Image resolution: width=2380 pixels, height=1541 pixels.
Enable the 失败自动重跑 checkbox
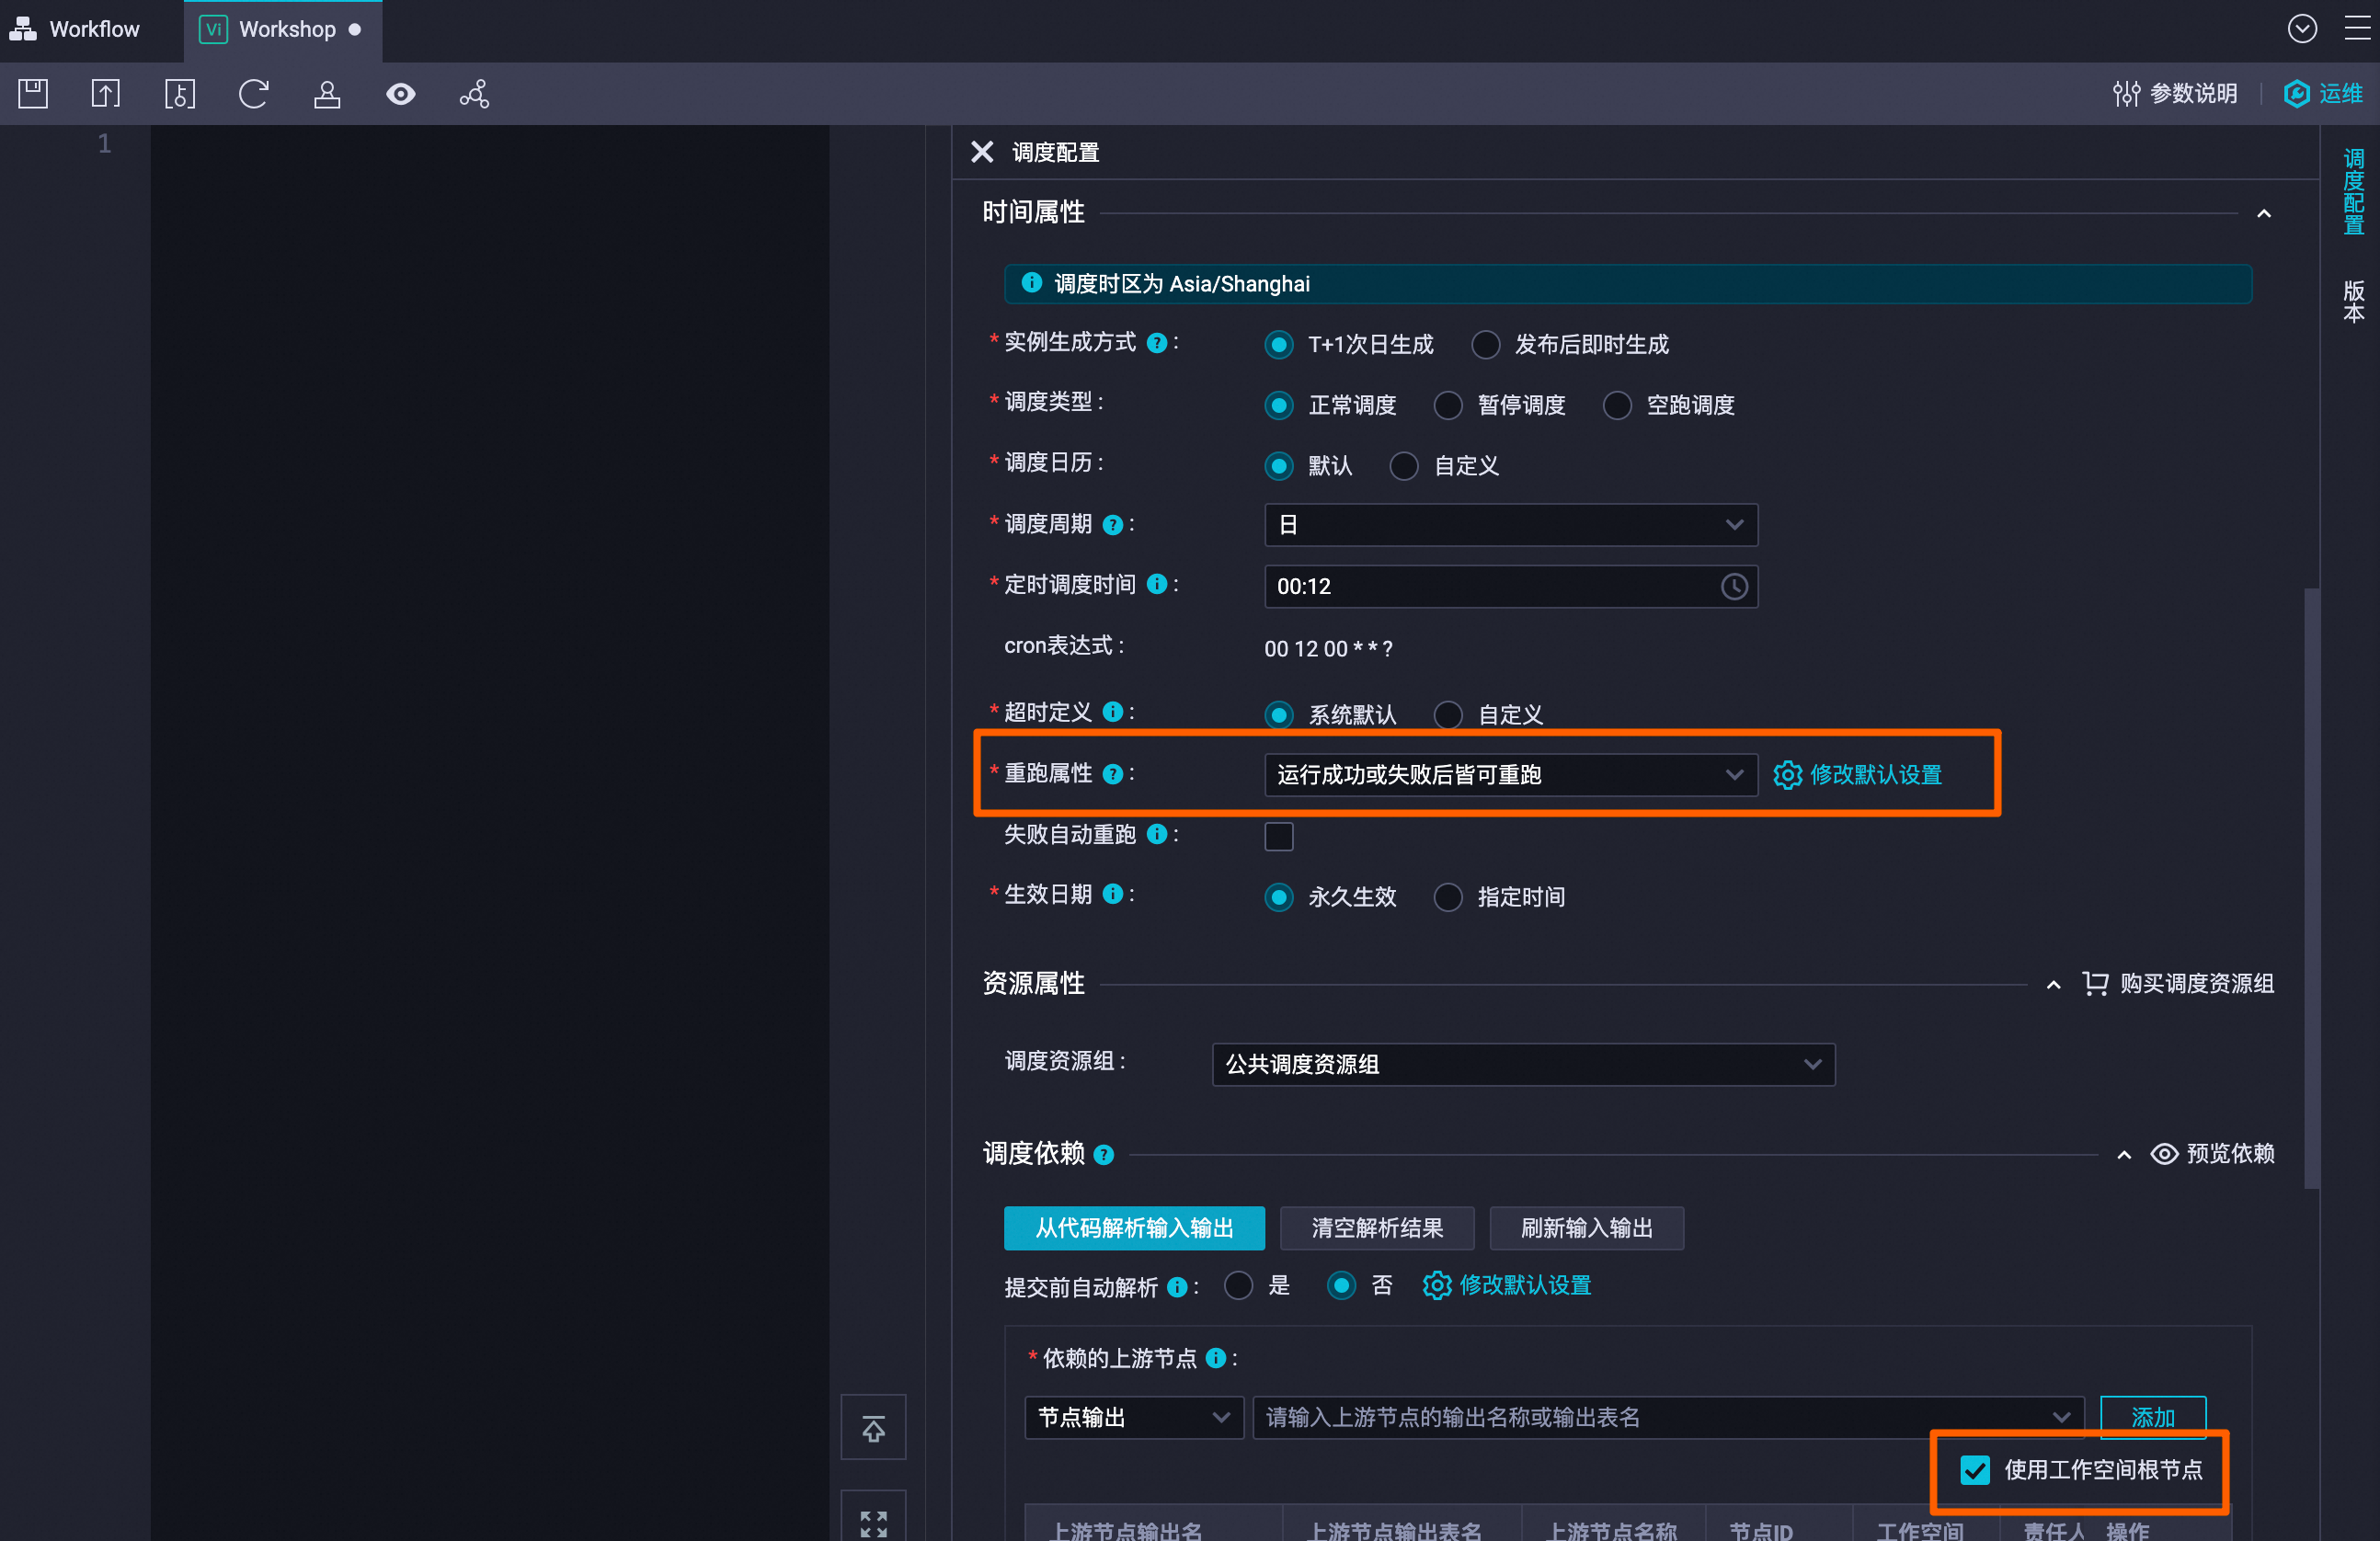1279,836
